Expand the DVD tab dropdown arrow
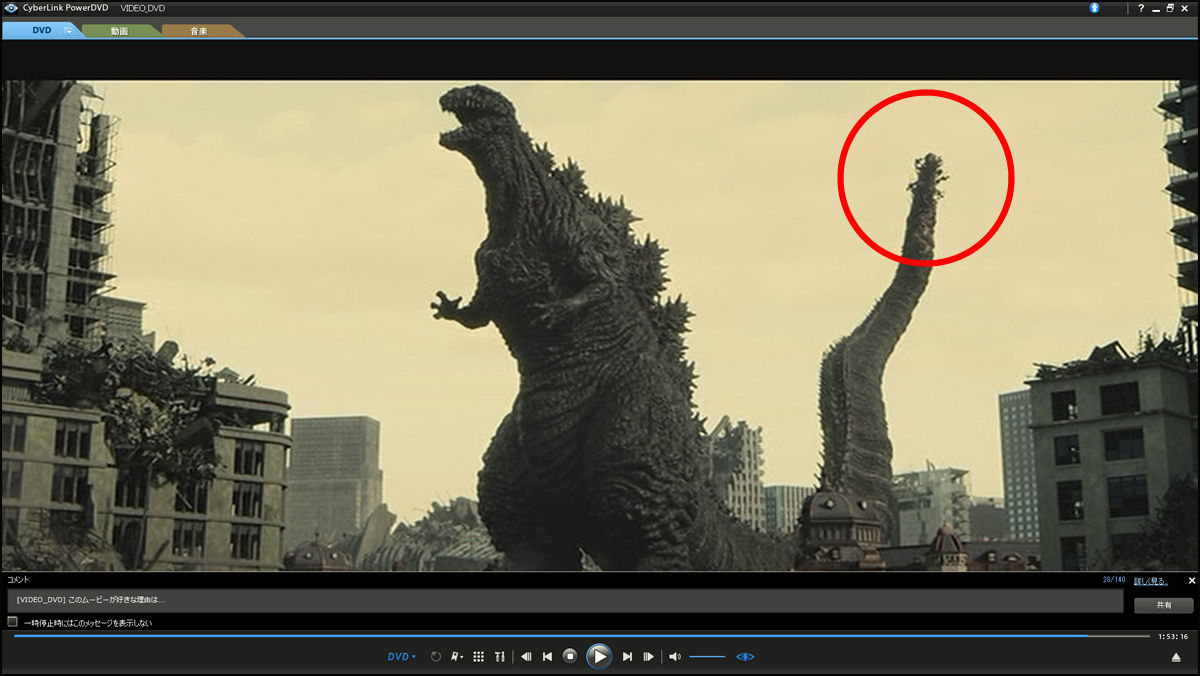 [x=68, y=31]
